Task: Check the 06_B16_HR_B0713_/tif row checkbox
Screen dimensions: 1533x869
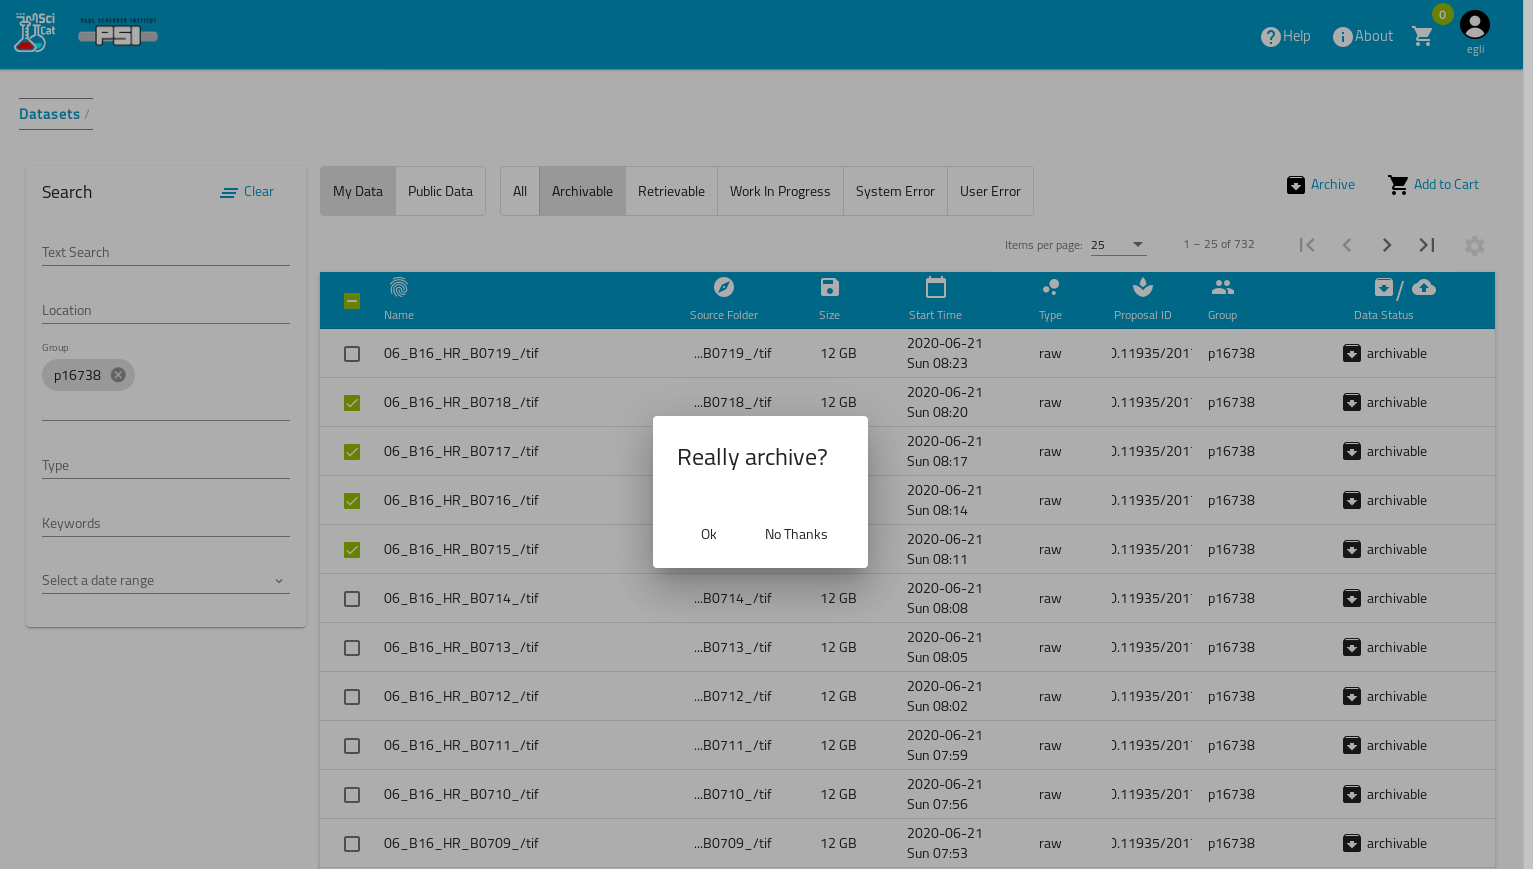Action: (x=352, y=648)
